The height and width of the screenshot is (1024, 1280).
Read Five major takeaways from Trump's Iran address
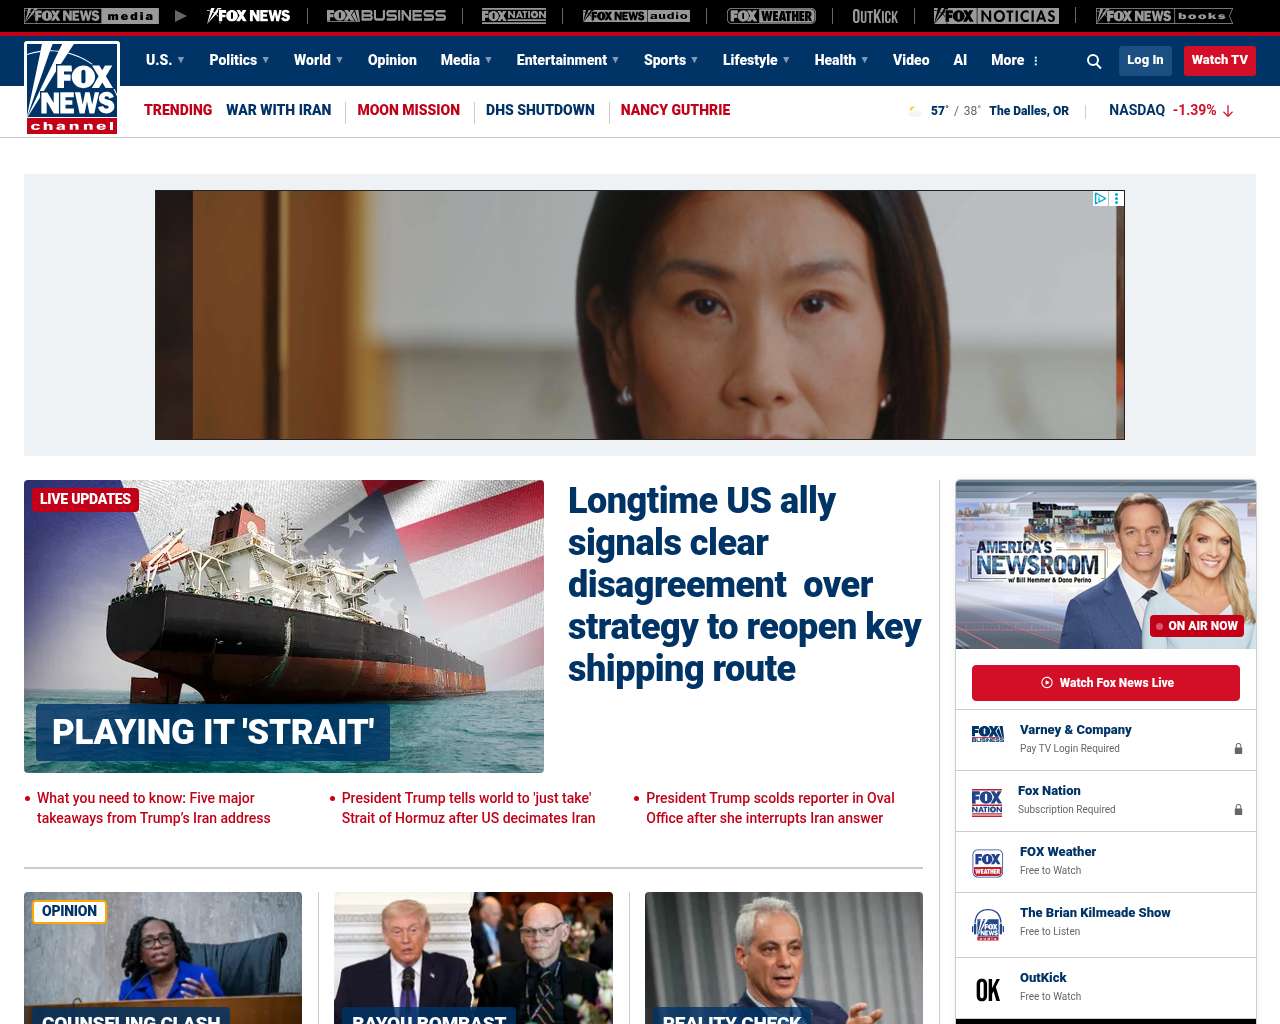tap(154, 808)
